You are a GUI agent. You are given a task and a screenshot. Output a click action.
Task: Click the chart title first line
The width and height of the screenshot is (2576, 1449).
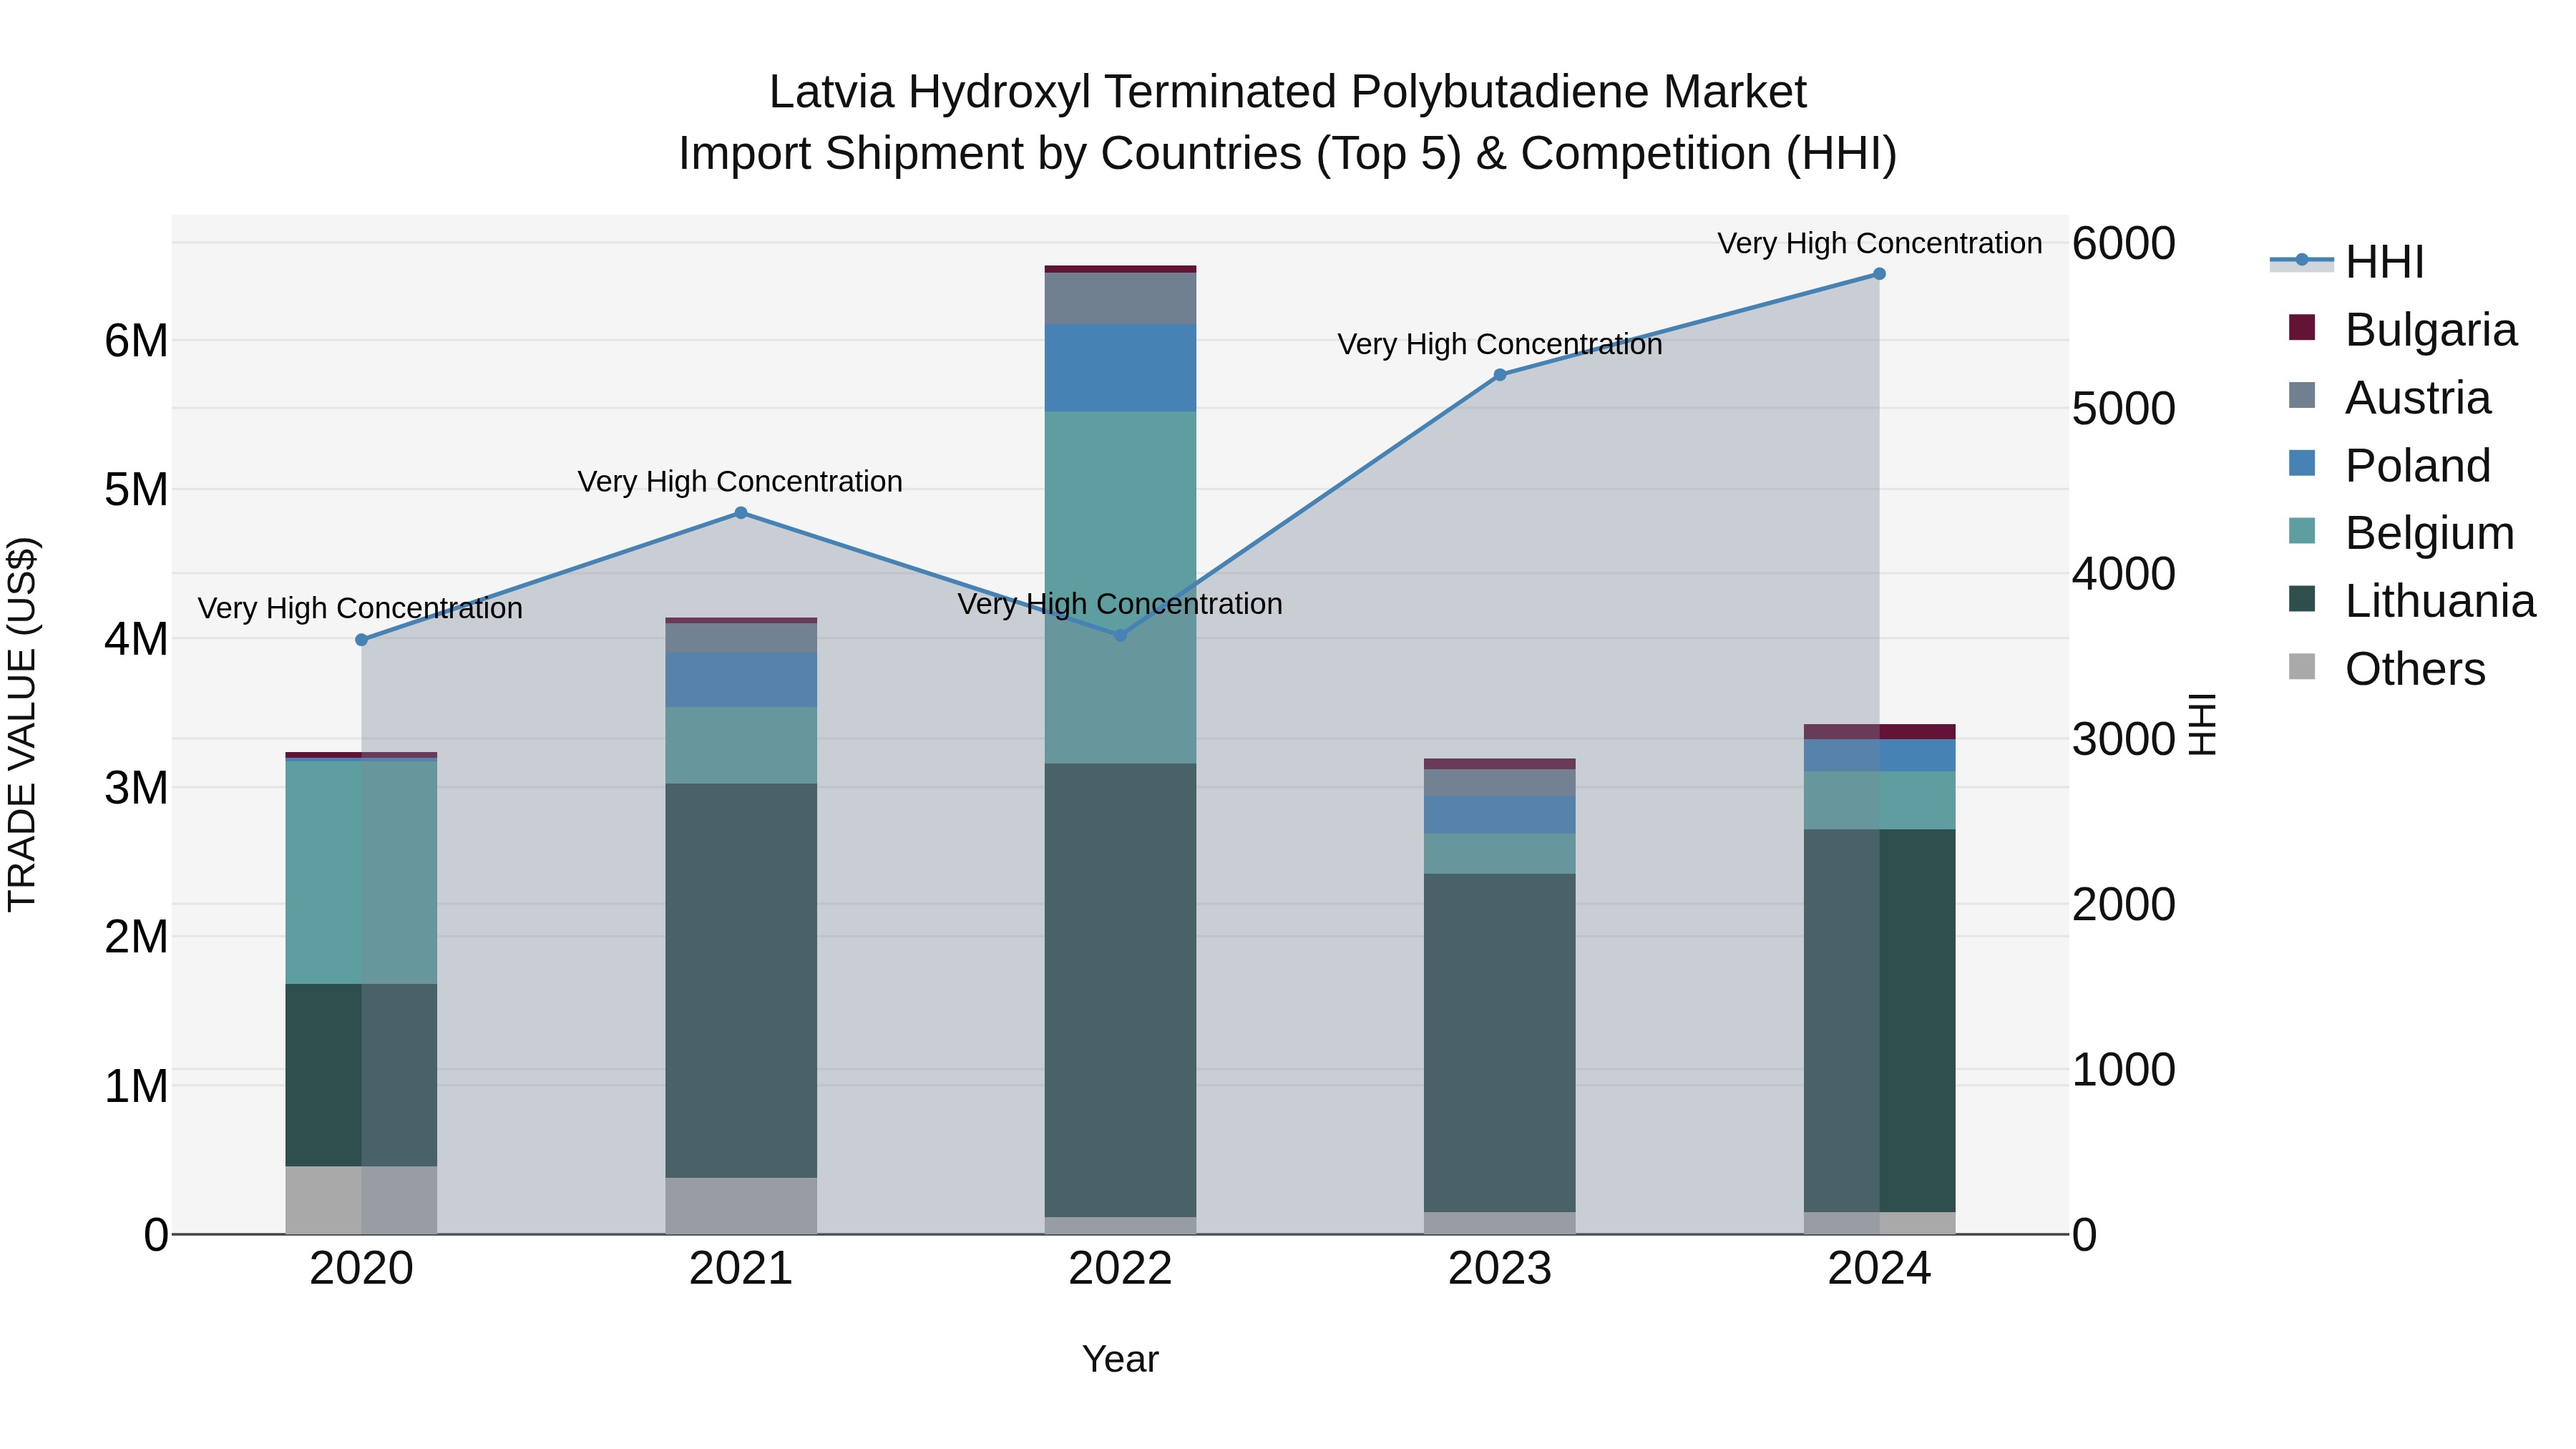[x=1288, y=92]
